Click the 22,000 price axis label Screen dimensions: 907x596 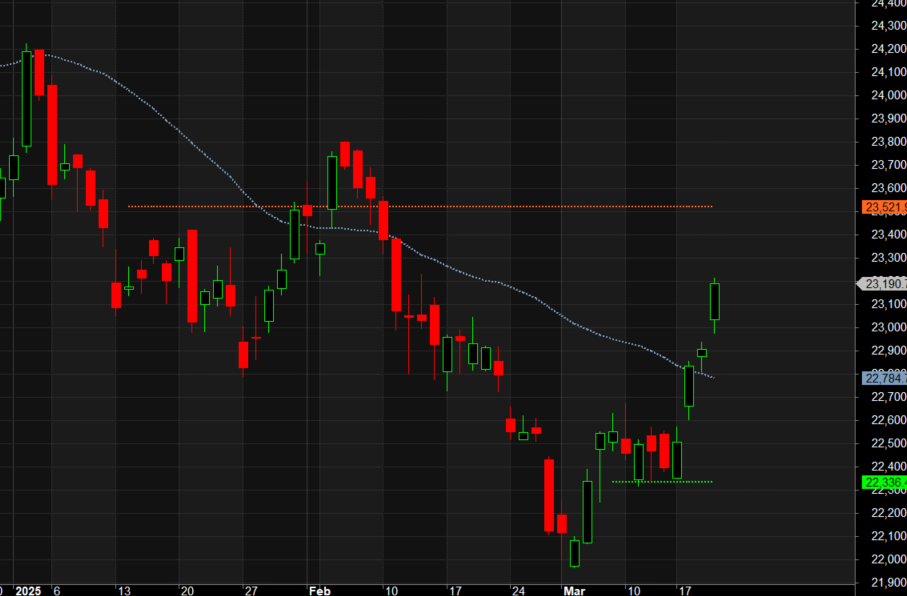pos(887,559)
